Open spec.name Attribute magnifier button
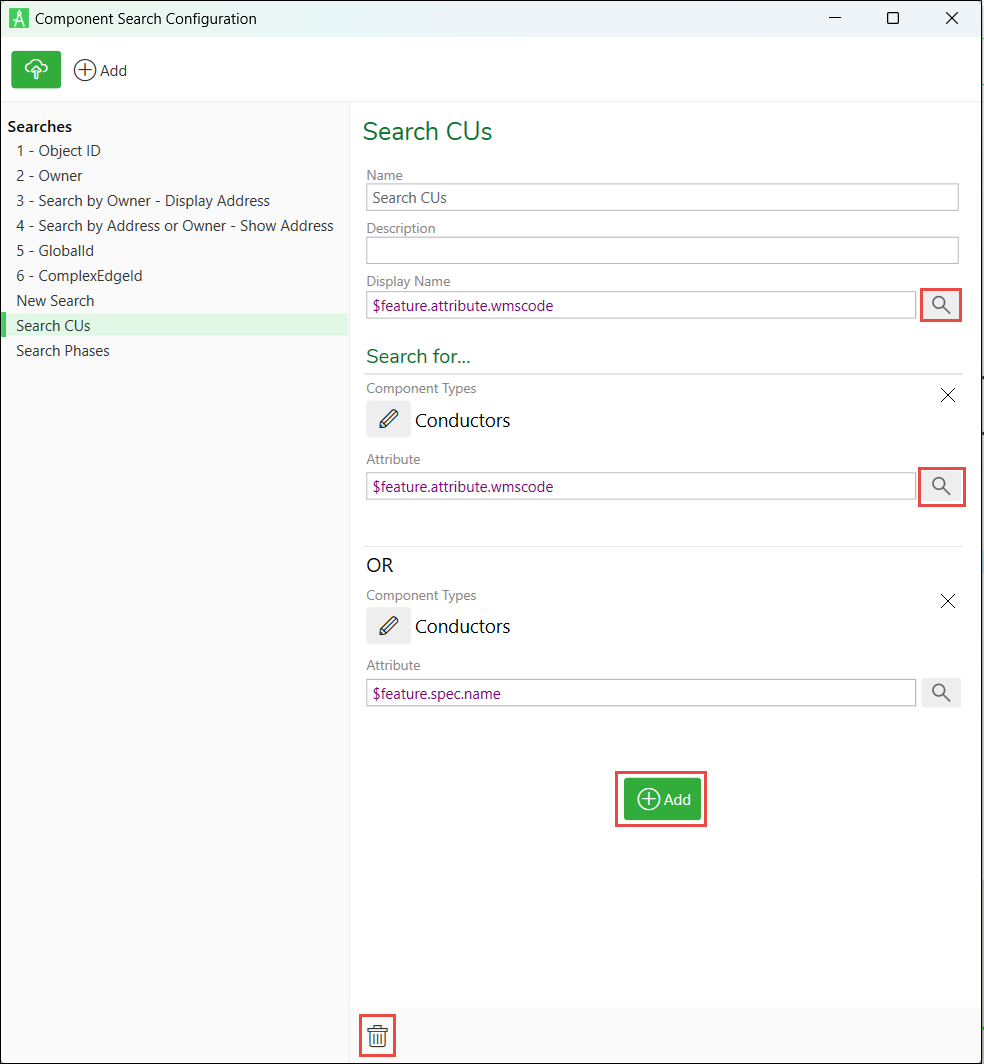Viewport: 984px width, 1064px height. click(941, 693)
